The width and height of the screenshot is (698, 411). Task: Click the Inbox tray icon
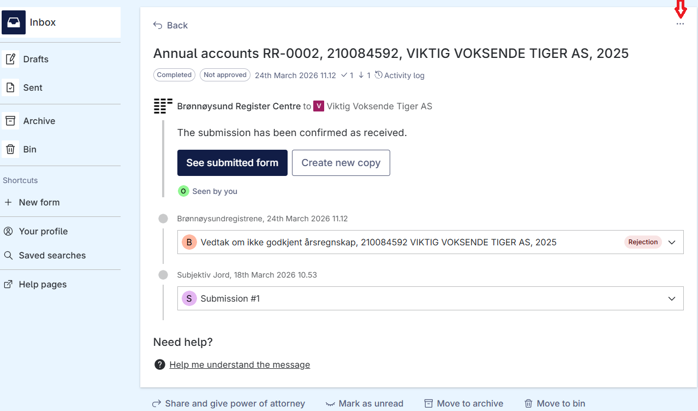pyautogui.click(x=13, y=22)
